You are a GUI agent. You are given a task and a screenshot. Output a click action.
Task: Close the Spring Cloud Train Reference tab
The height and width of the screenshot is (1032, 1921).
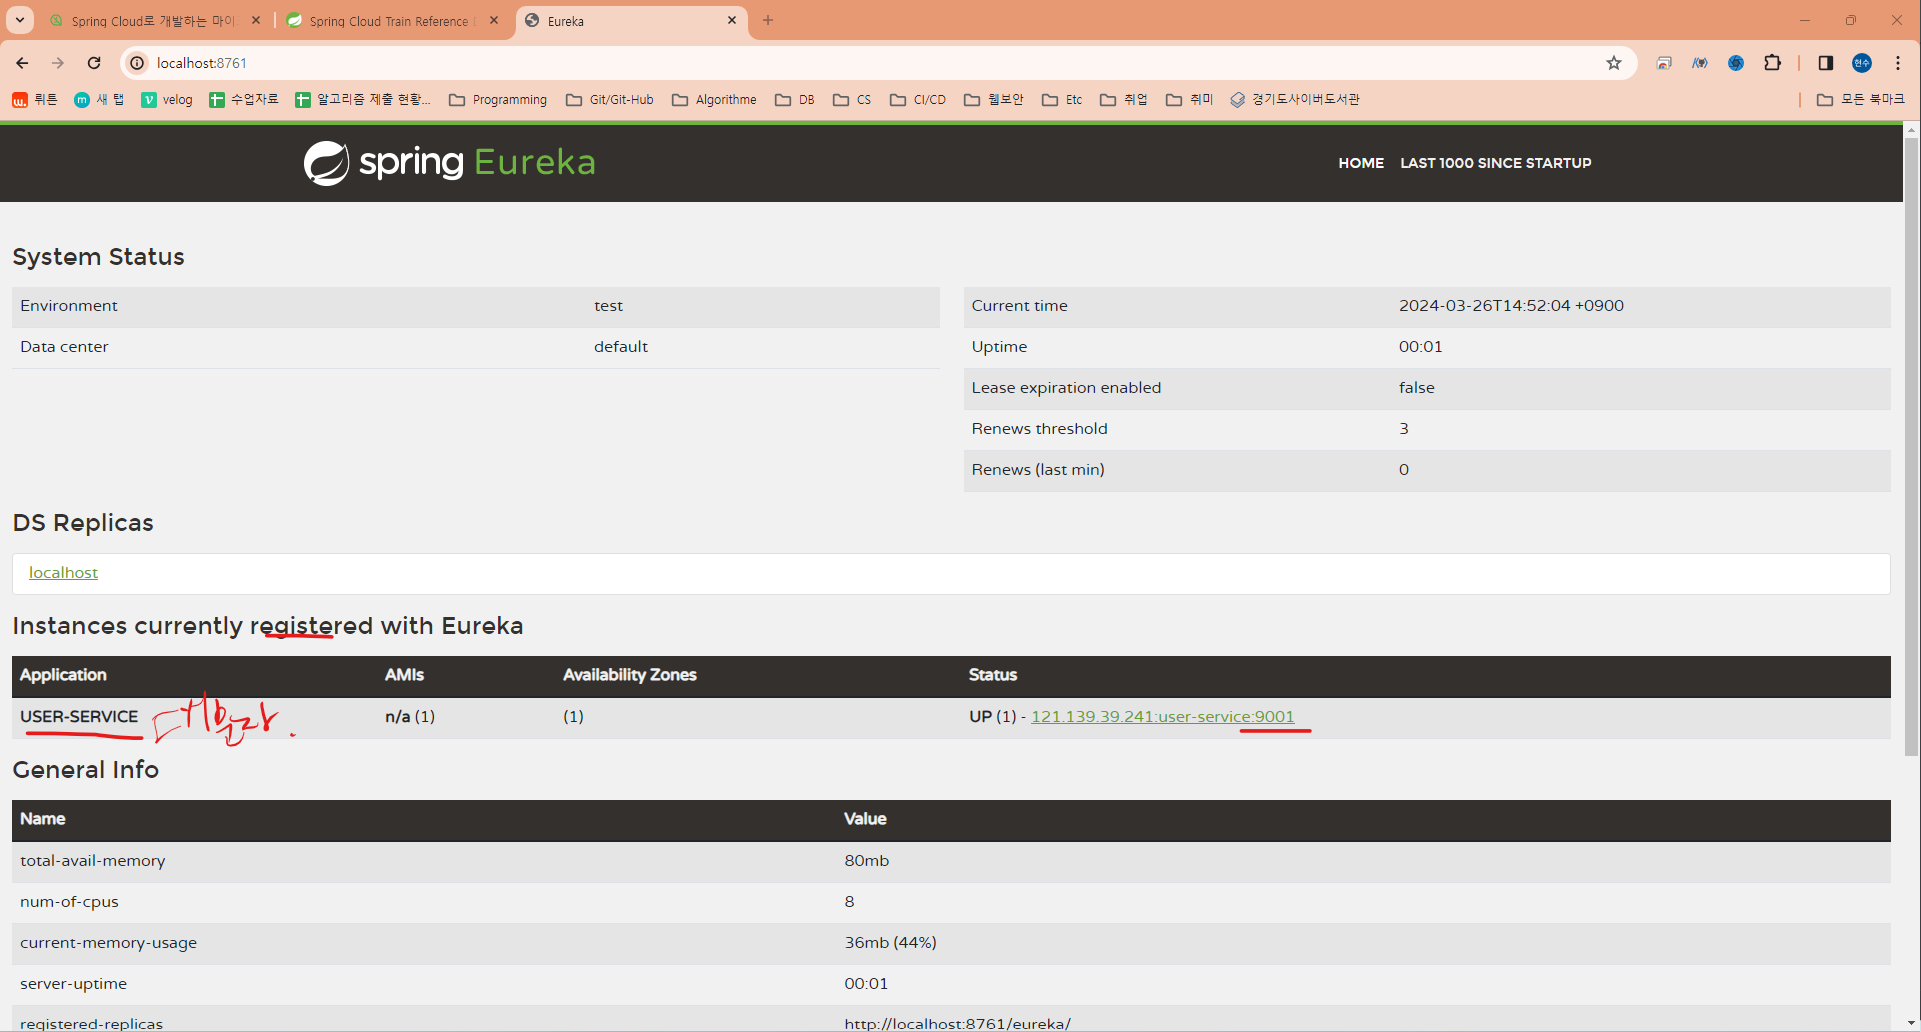click(494, 20)
